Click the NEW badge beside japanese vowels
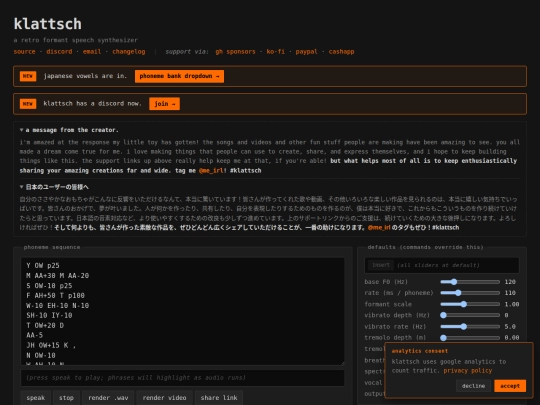 [28, 76]
